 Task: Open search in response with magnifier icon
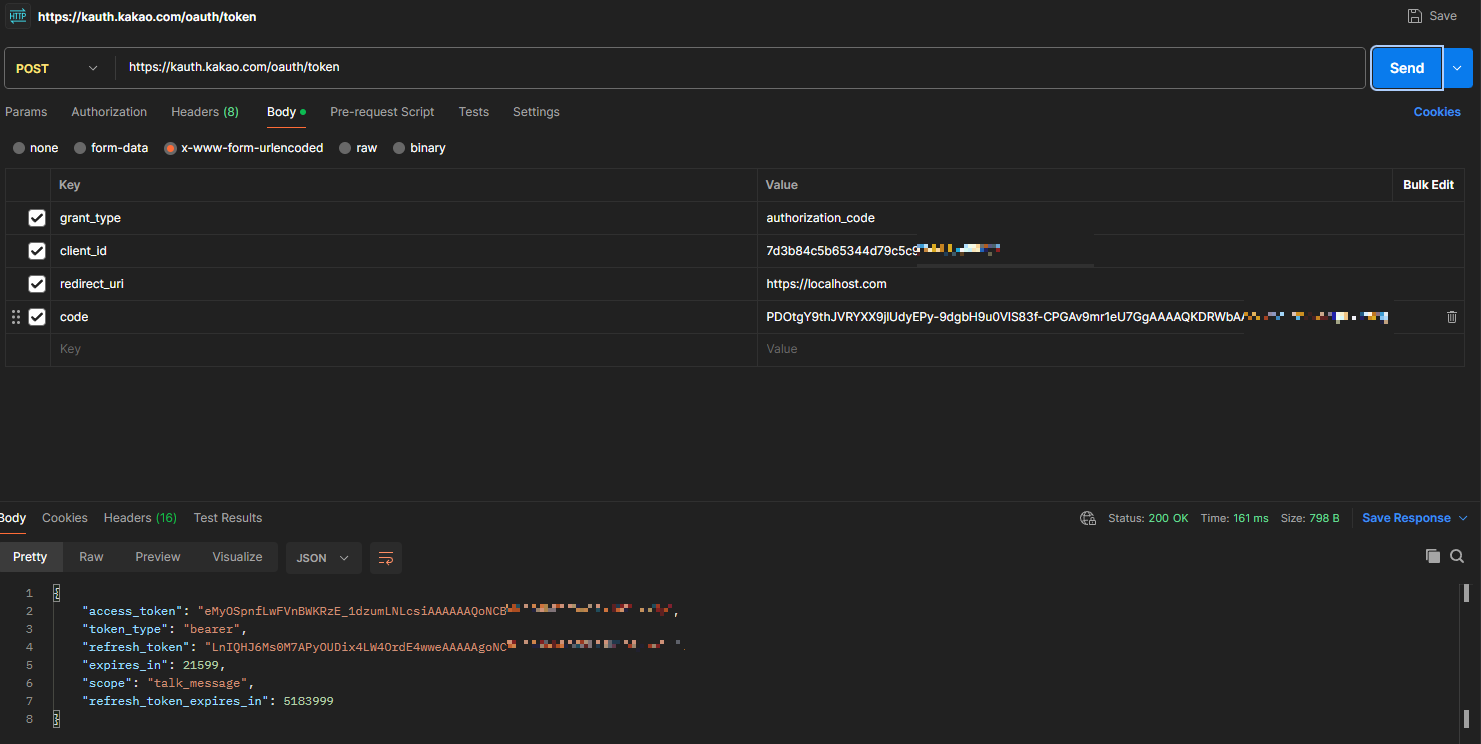click(1457, 556)
